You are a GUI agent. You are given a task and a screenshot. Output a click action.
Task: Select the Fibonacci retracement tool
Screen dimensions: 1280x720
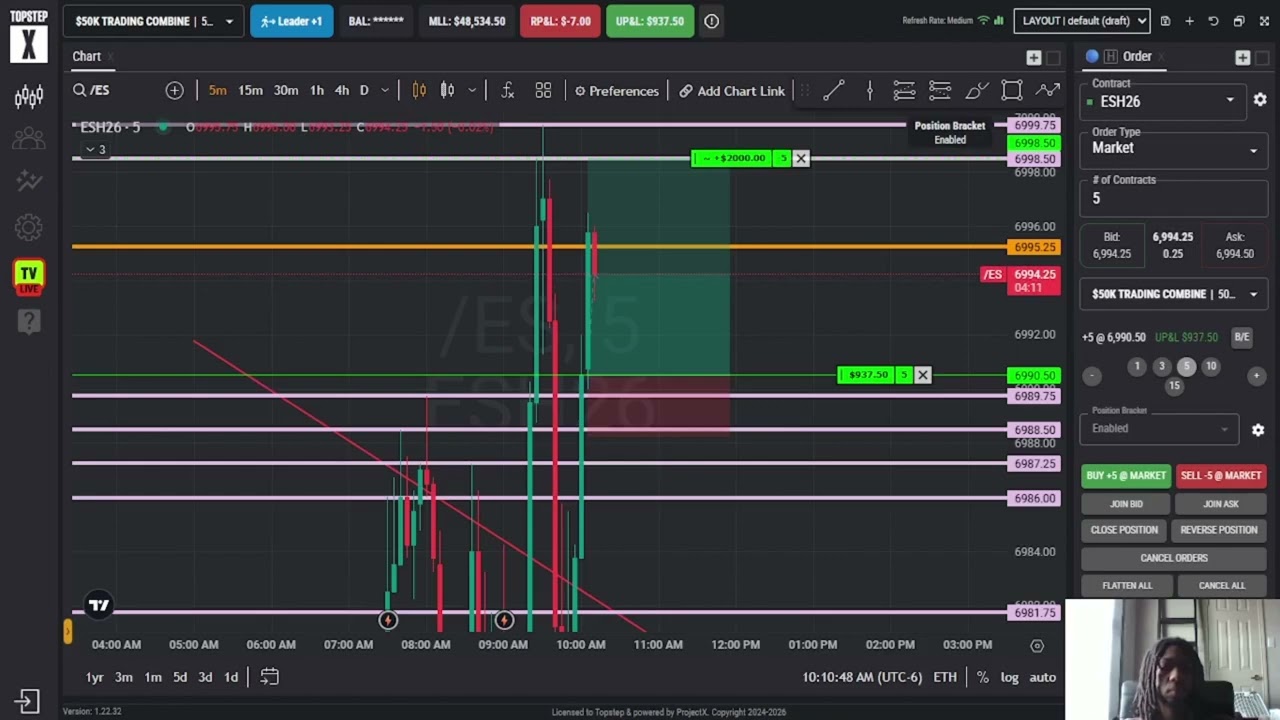(x=940, y=91)
